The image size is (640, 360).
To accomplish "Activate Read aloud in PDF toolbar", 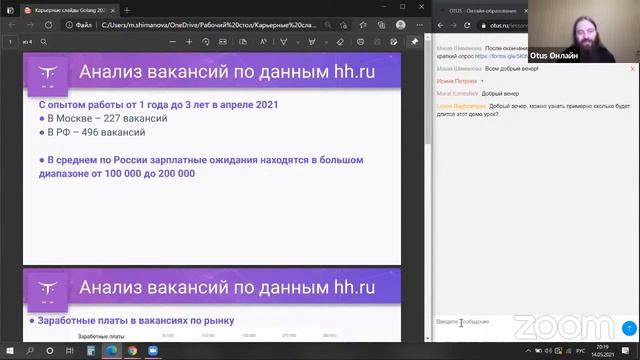I will pyautogui.click(x=263, y=42).
